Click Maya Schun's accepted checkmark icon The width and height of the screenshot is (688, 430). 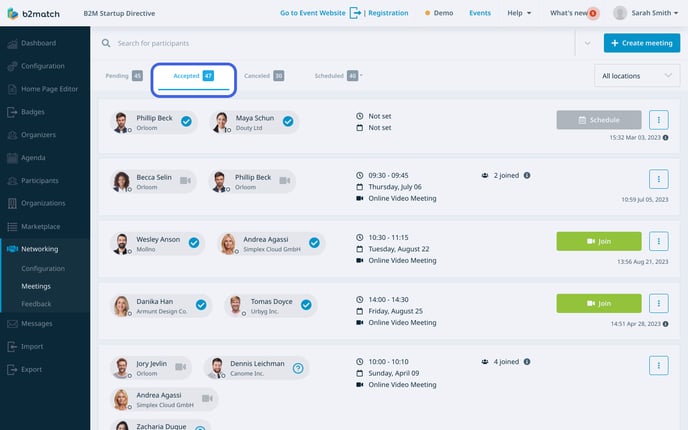click(288, 122)
